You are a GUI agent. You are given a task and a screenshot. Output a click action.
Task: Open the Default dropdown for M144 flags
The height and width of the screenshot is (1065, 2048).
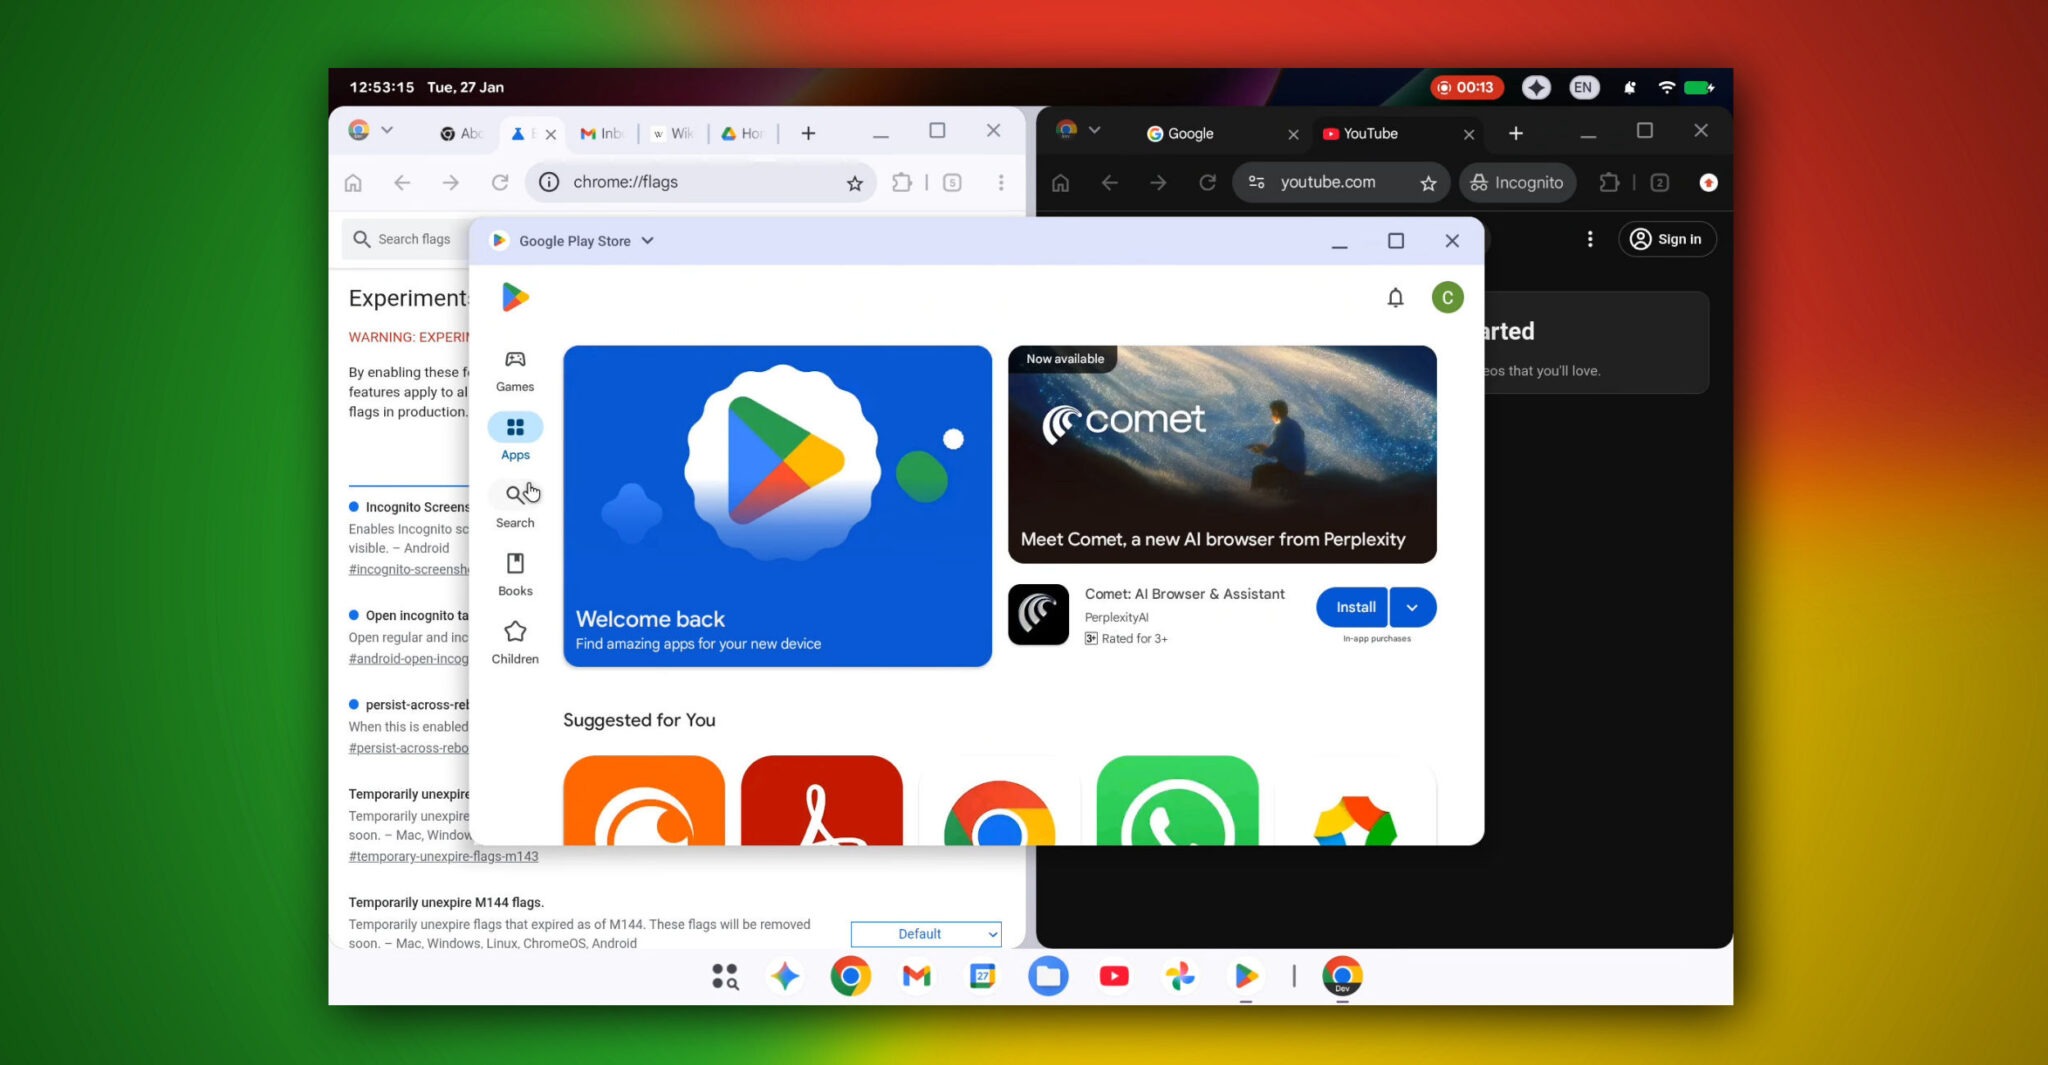925,934
